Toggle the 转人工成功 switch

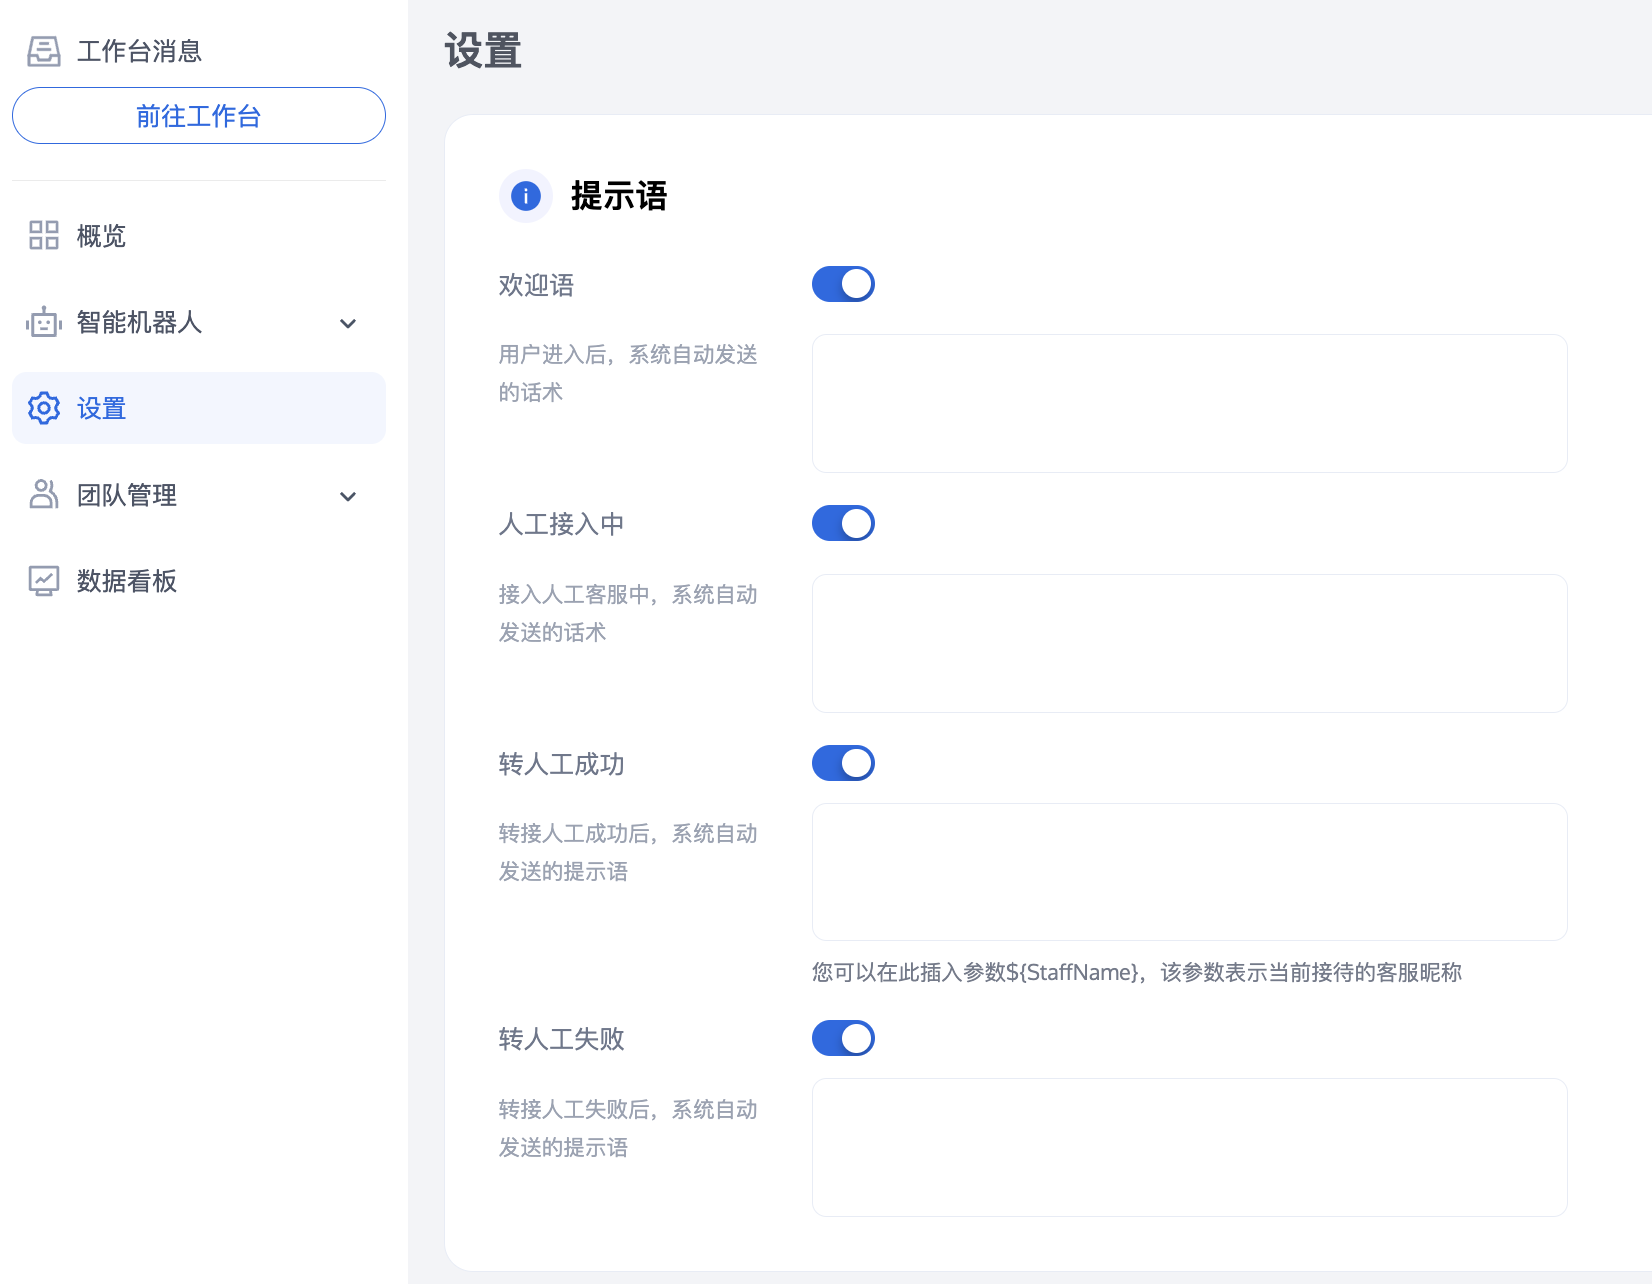point(843,763)
